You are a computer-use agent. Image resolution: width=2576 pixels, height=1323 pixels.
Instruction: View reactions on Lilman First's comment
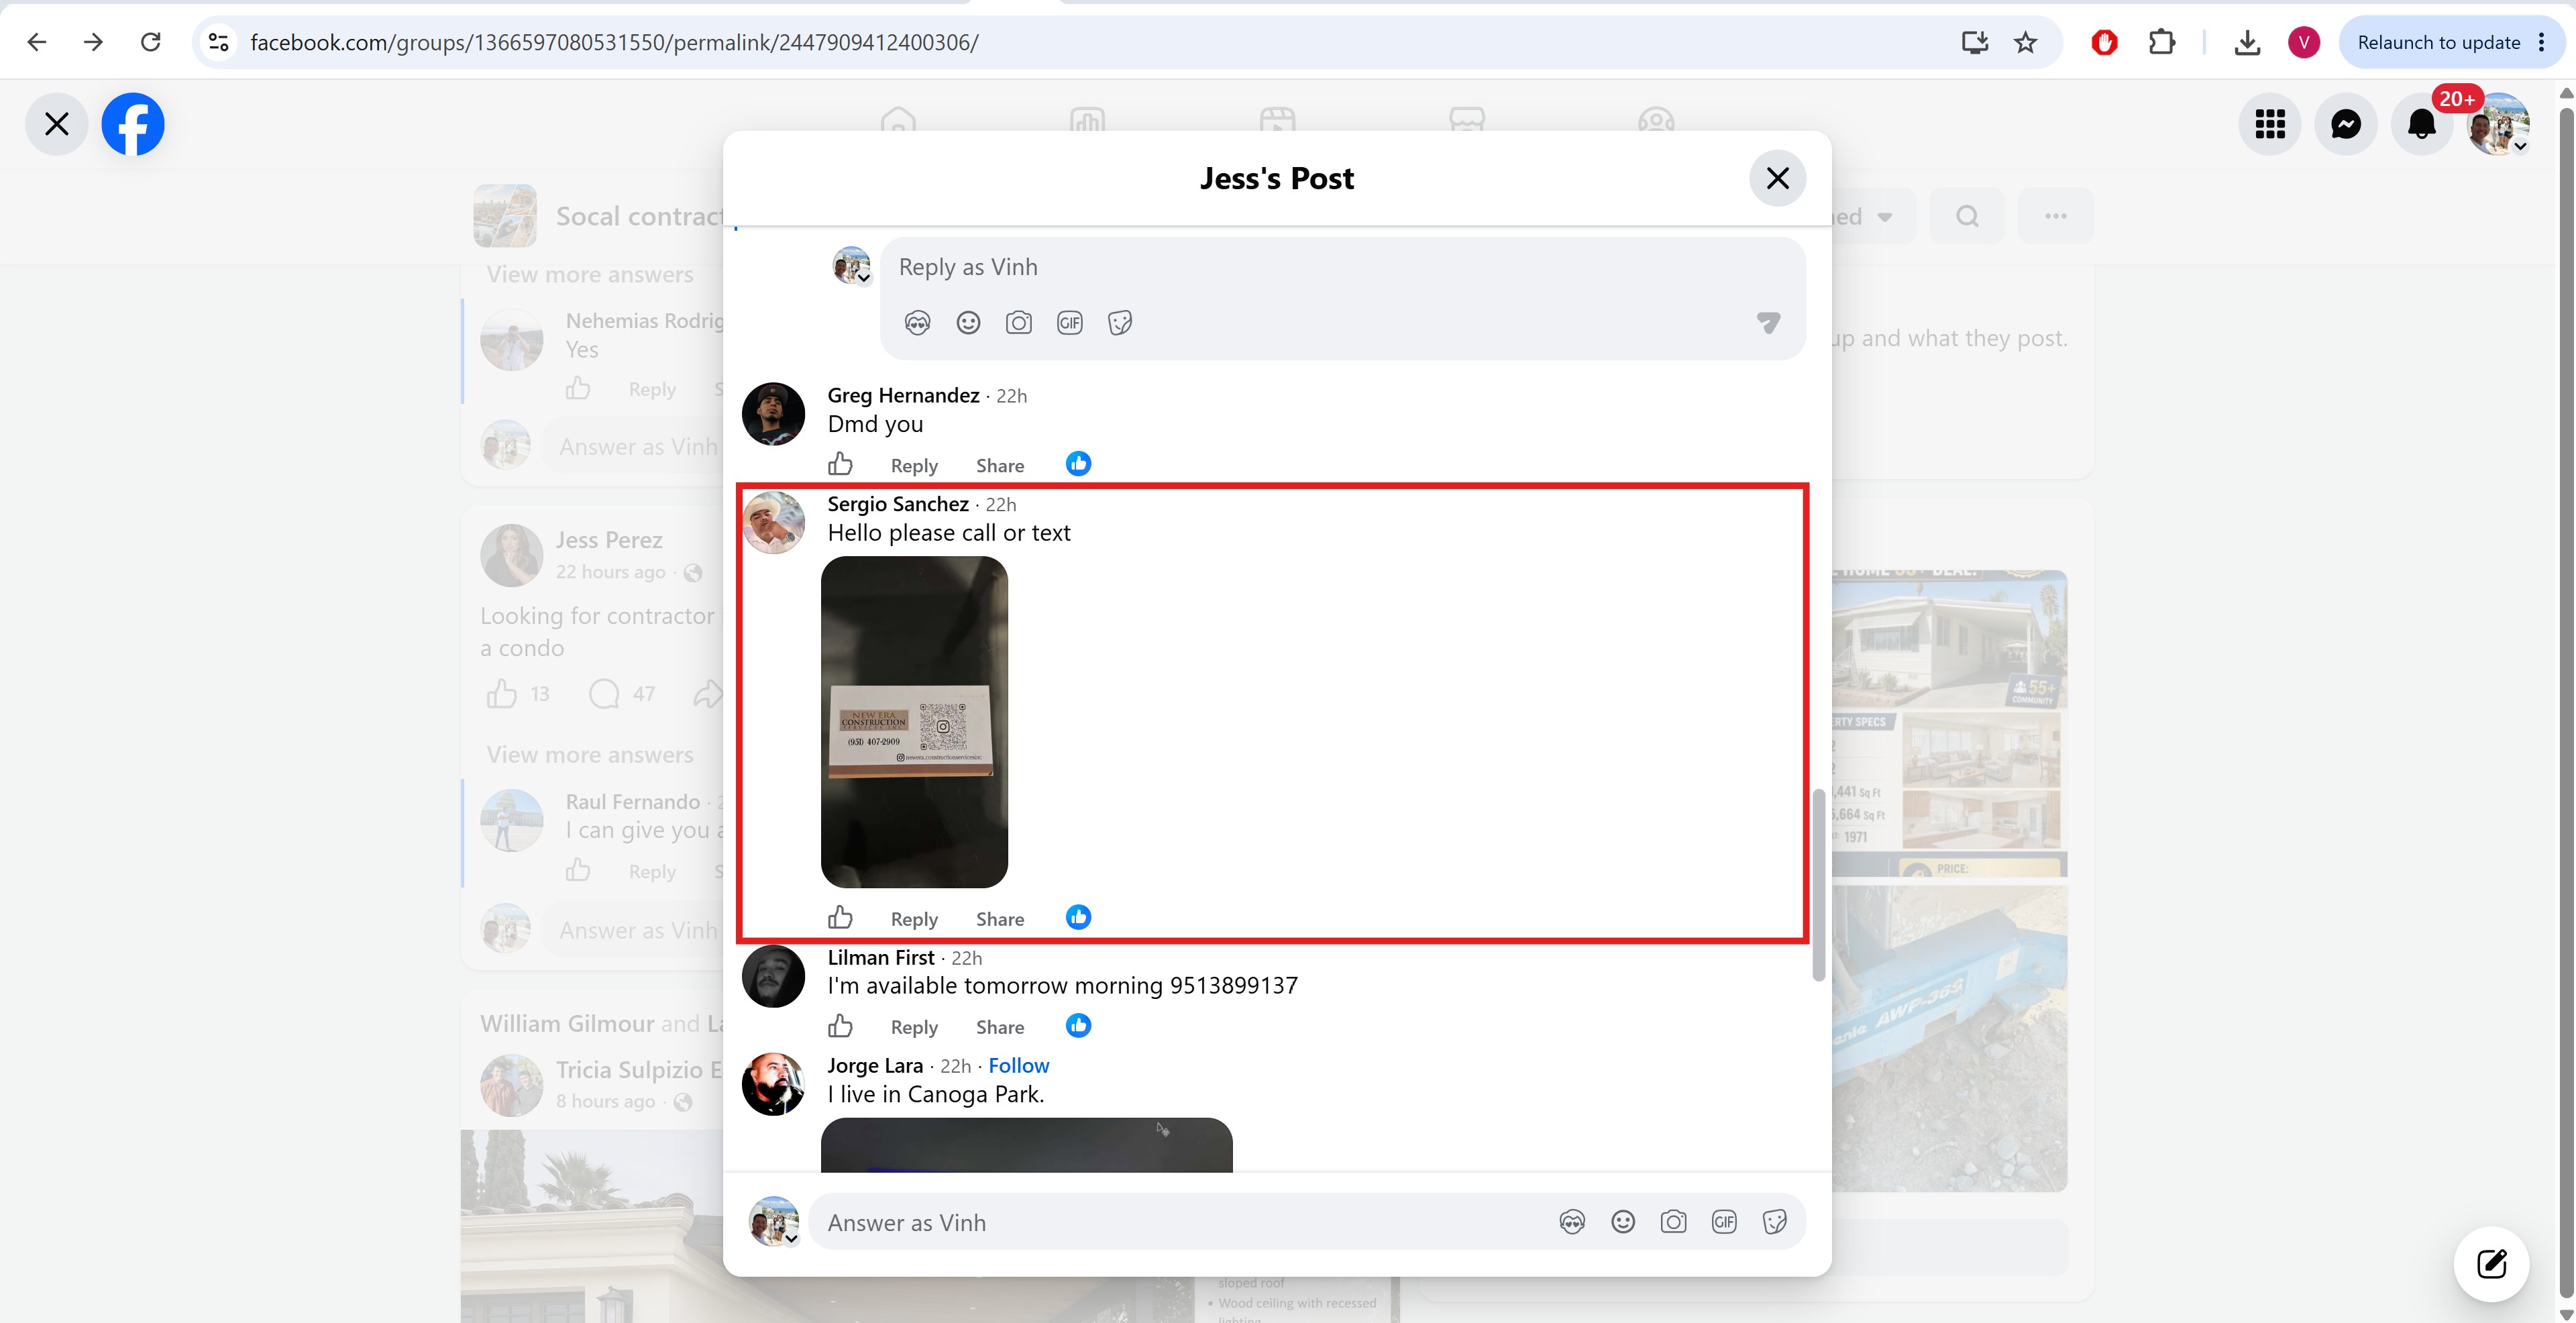click(1078, 1026)
